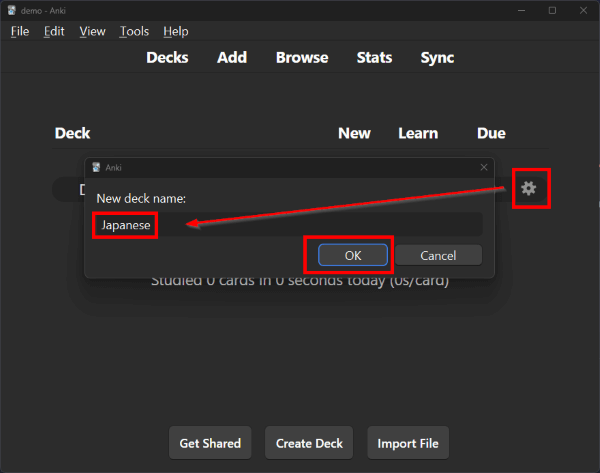This screenshot has height=473, width=600.
Task: Click the Learn column header
Action: tap(418, 133)
